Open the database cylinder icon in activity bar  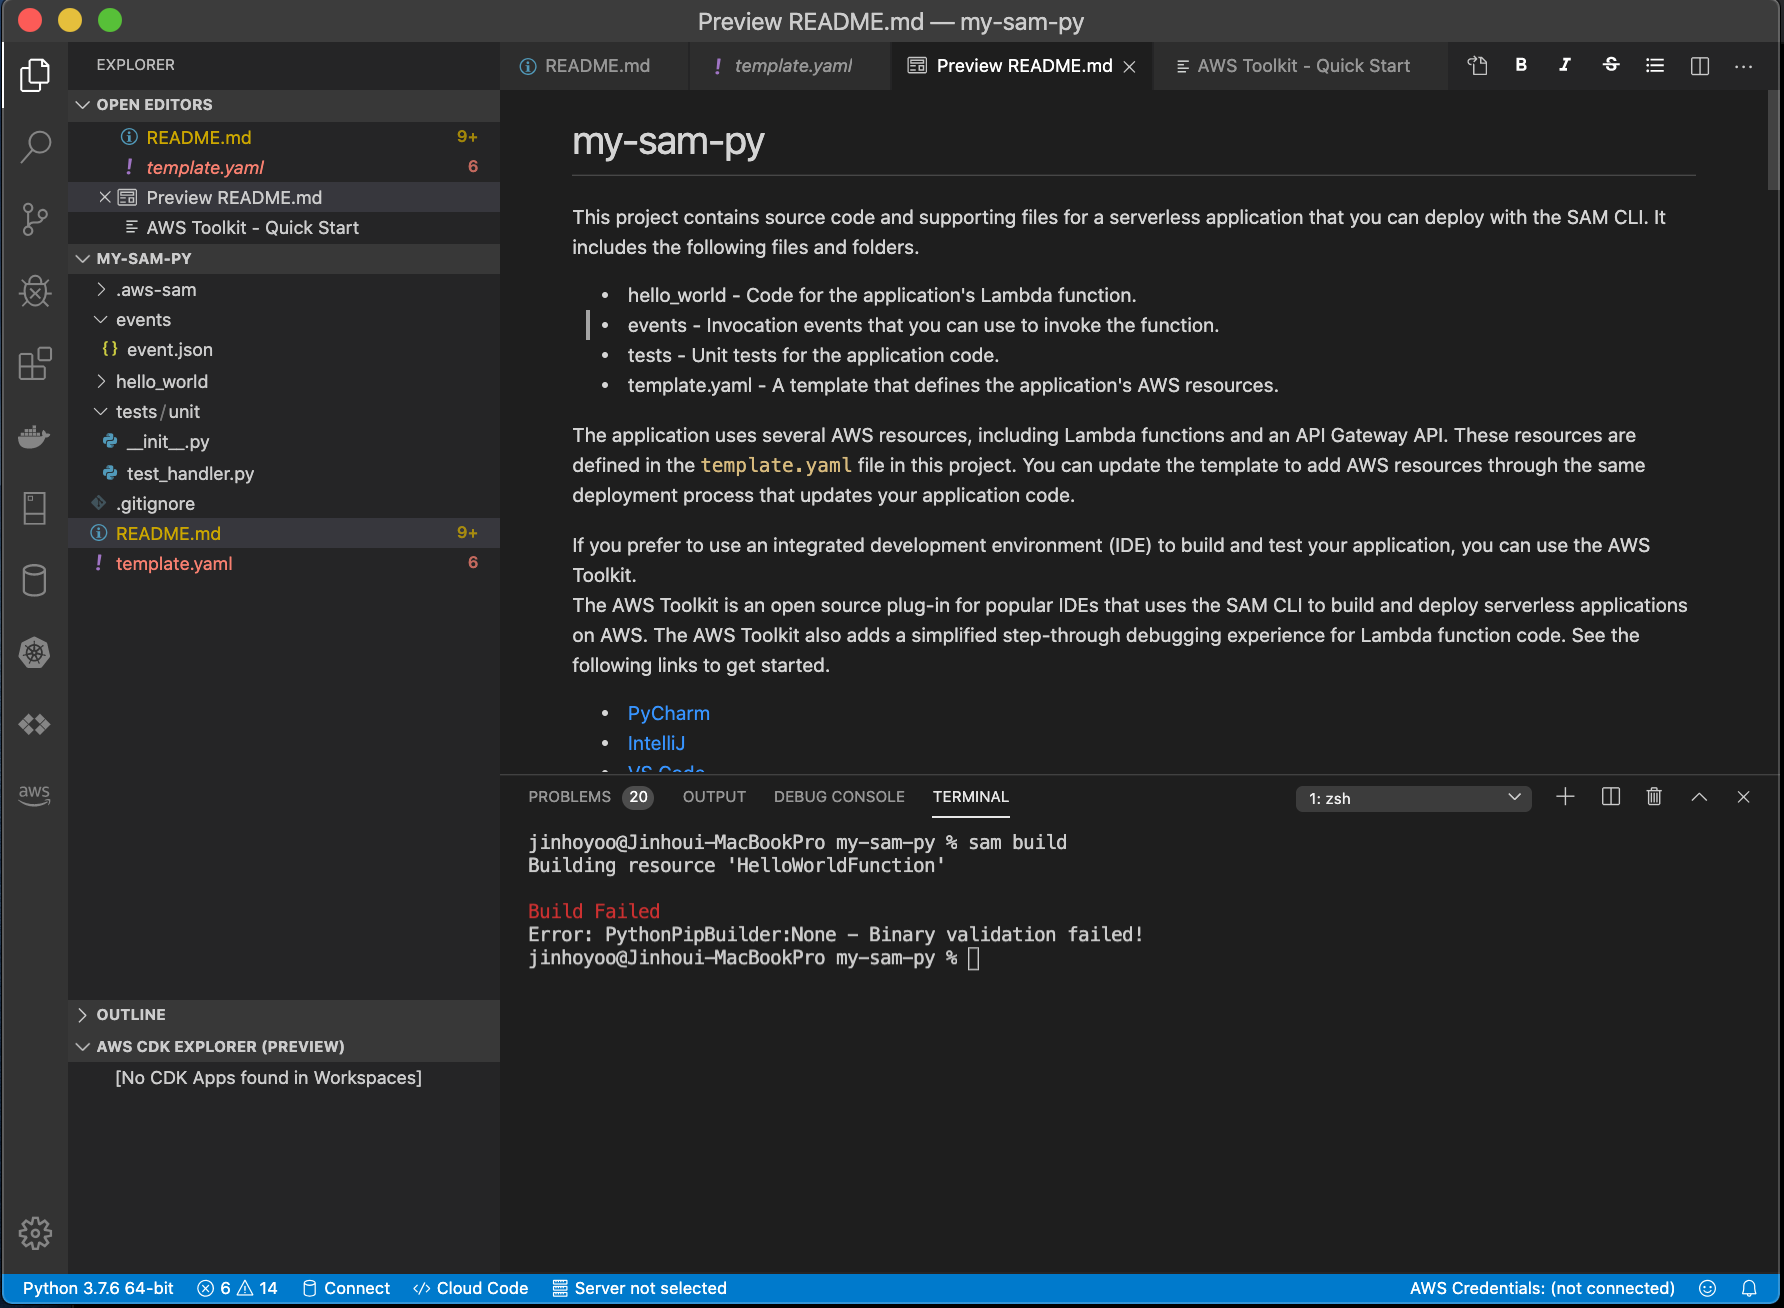point(35,580)
